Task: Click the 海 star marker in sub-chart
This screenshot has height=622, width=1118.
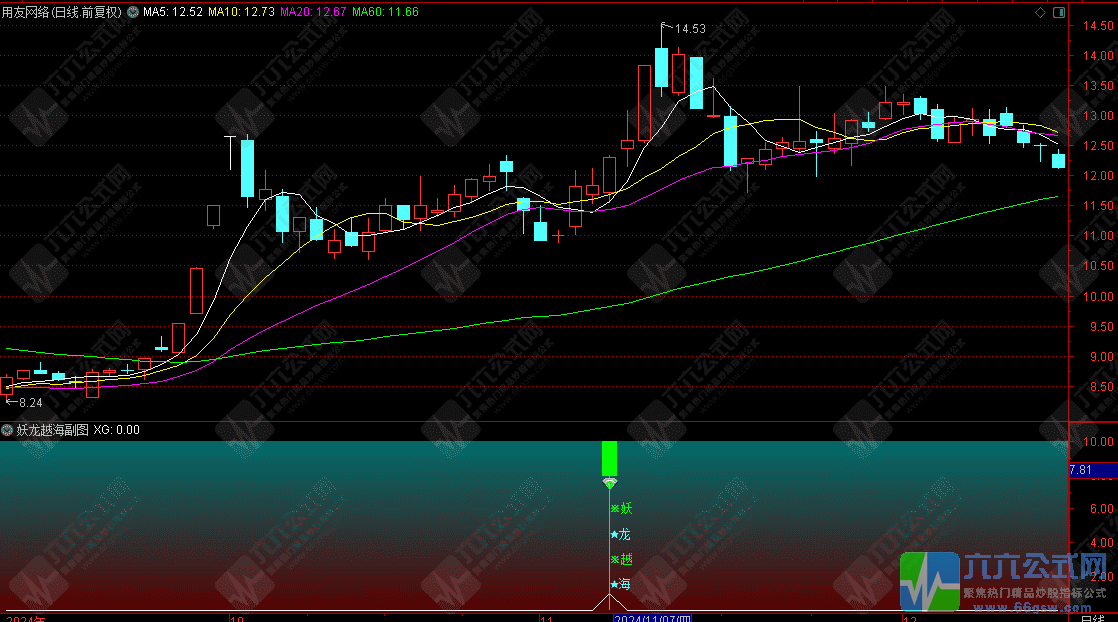Action: point(621,585)
